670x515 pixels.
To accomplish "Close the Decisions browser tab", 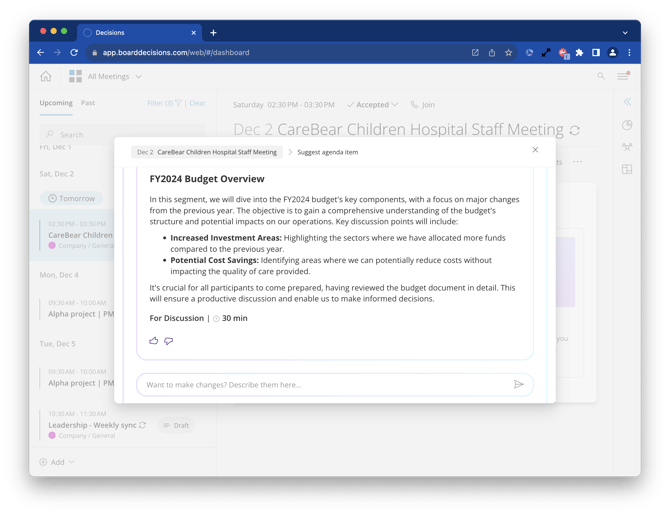I will [x=194, y=32].
